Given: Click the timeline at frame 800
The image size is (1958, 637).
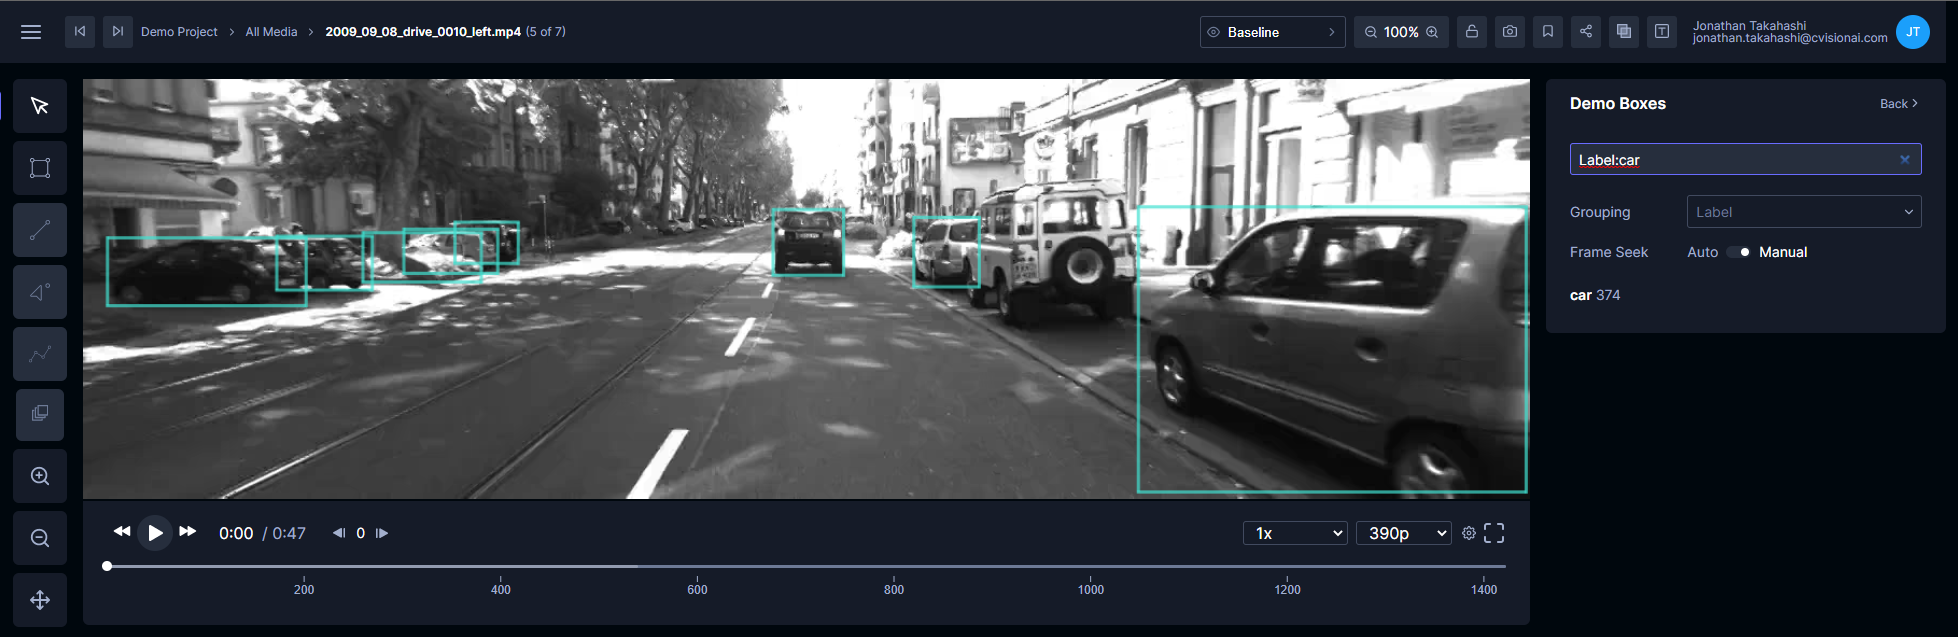Looking at the screenshot, I should click(x=894, y=567).
